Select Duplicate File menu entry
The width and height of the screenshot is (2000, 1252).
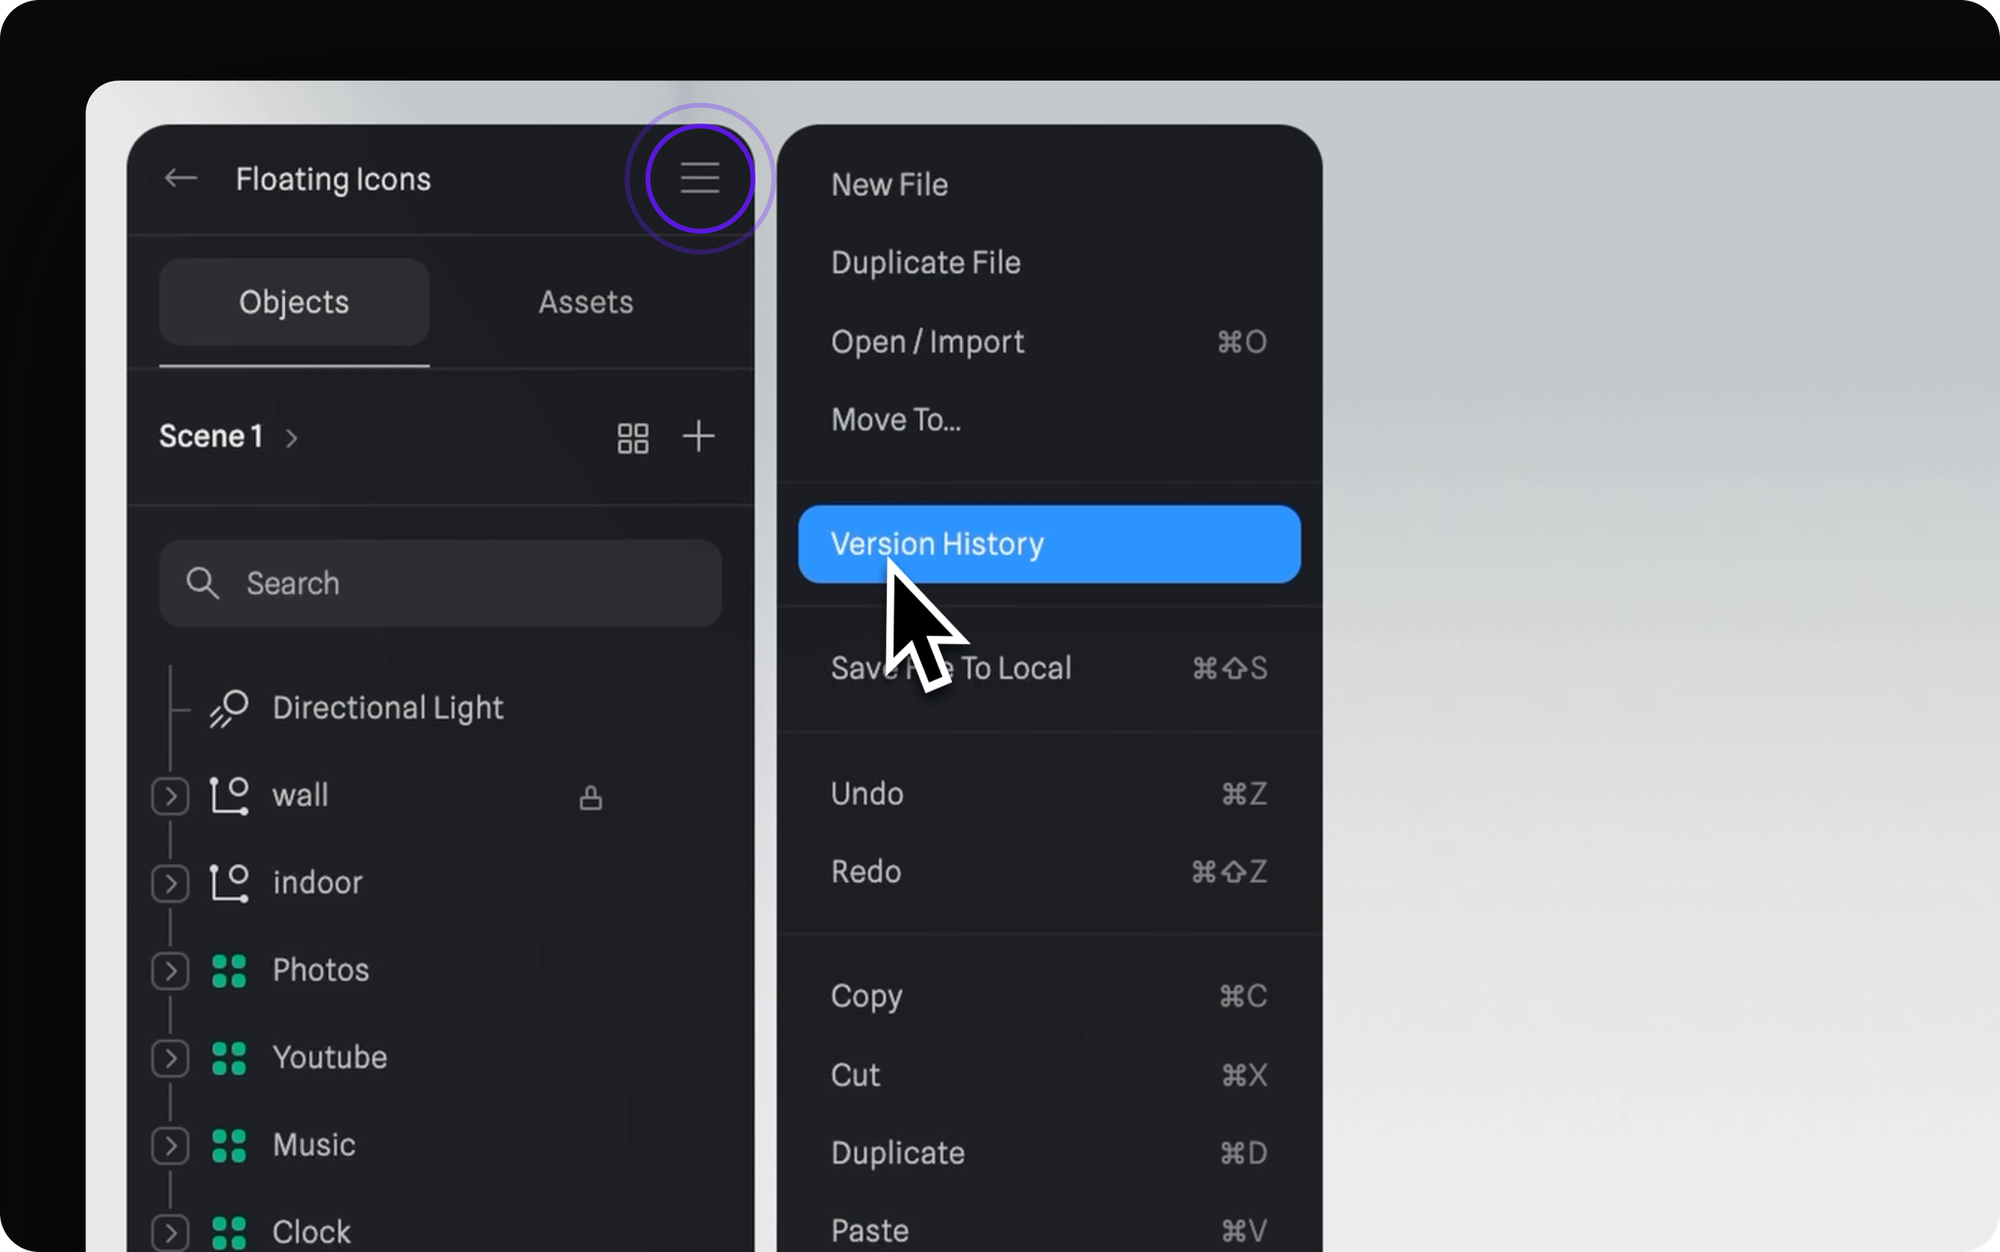click(x=925, y=263)
